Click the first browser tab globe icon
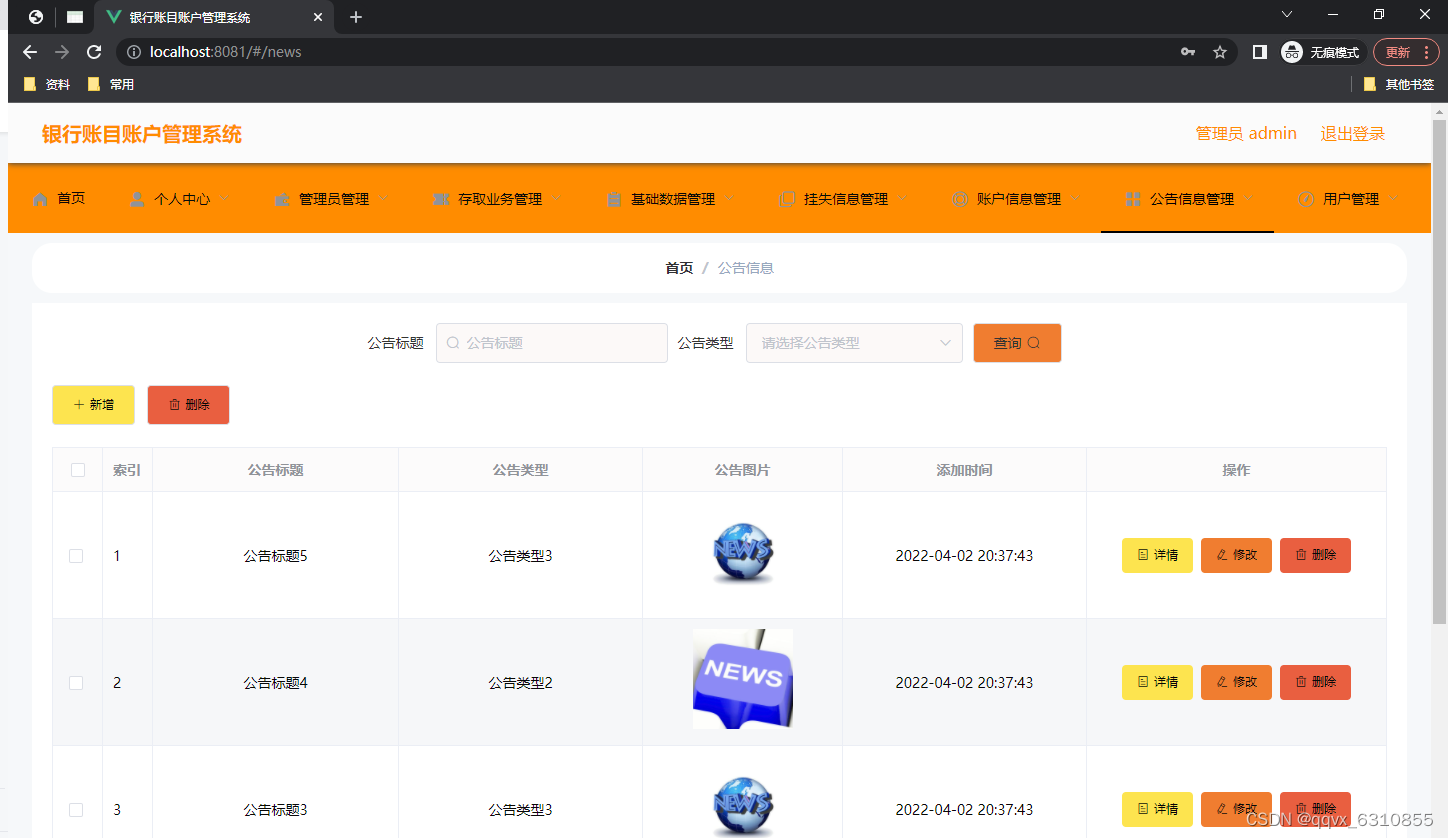The width and height of the screenshot is (1448, 838). coord(36,17)
